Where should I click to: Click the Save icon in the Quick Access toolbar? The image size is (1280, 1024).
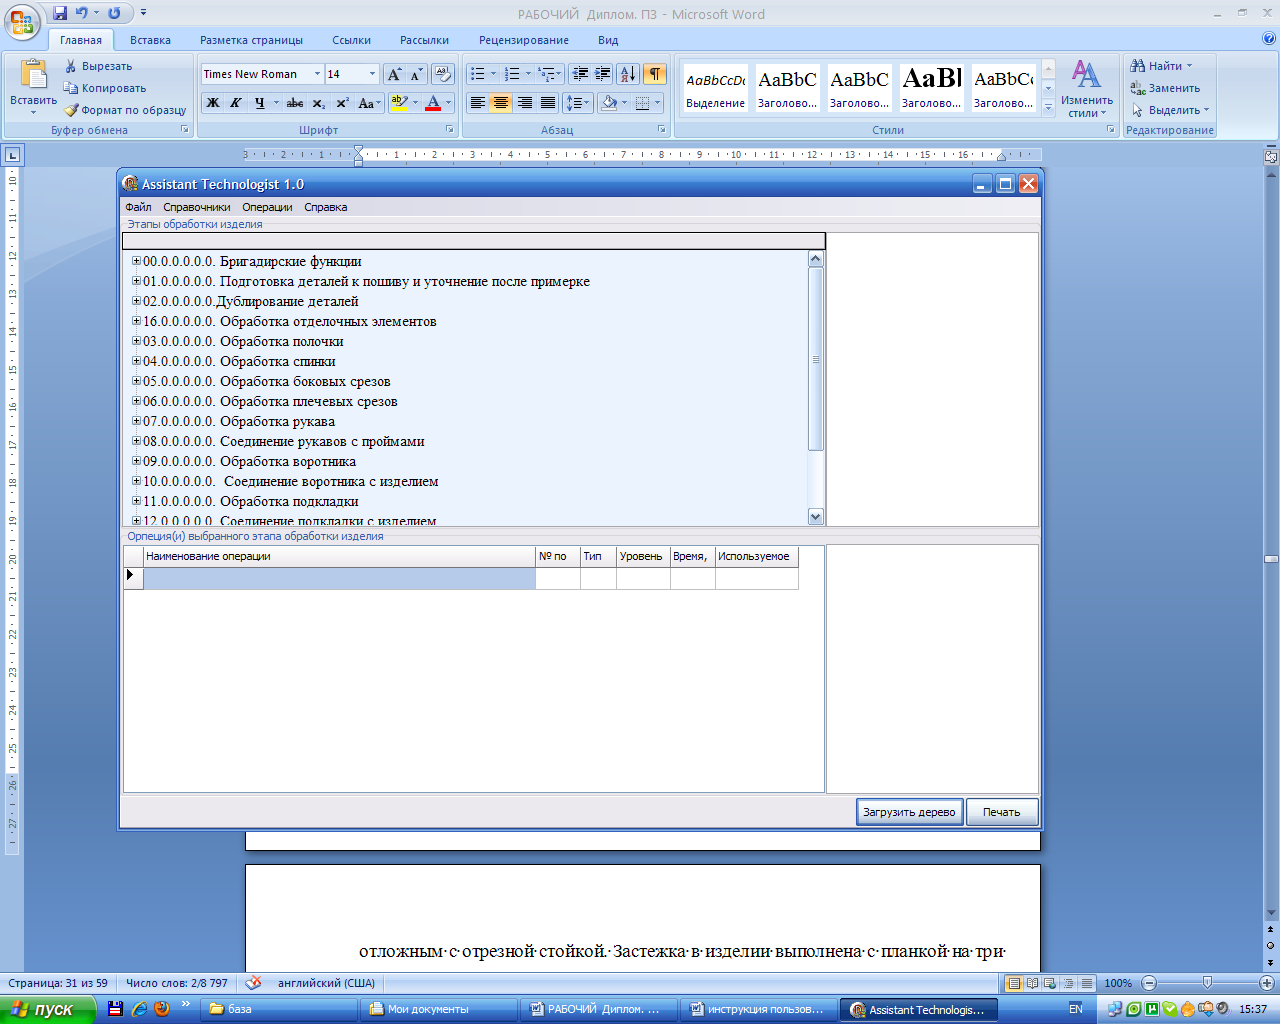coord(60,13)
